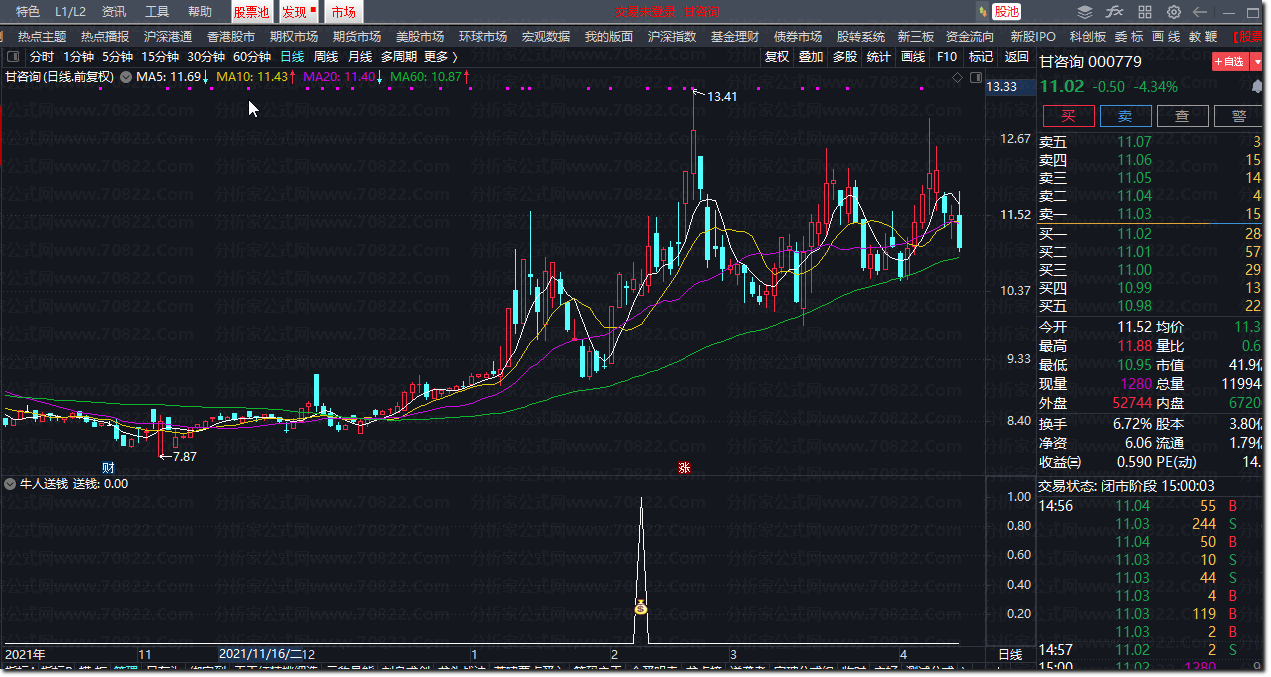Screen dimensions: 1271x677
Task: Open 沪深港通 in navigation bar
Action: pos(168,36)
